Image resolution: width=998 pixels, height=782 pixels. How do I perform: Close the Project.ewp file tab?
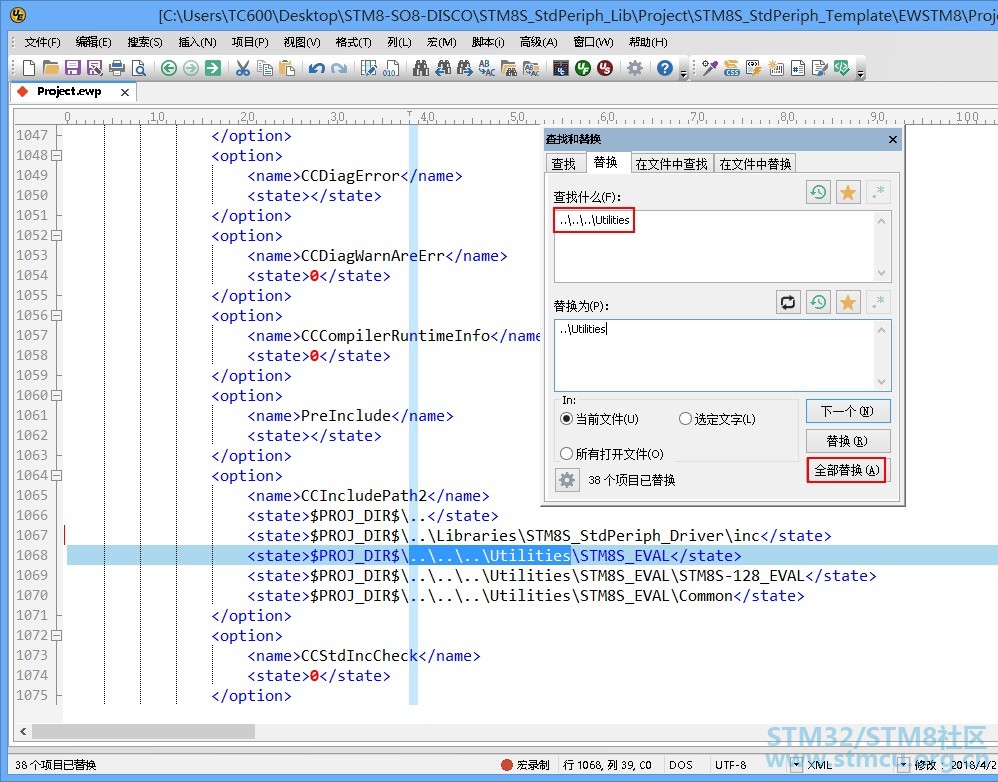click(x=125, y=92)
